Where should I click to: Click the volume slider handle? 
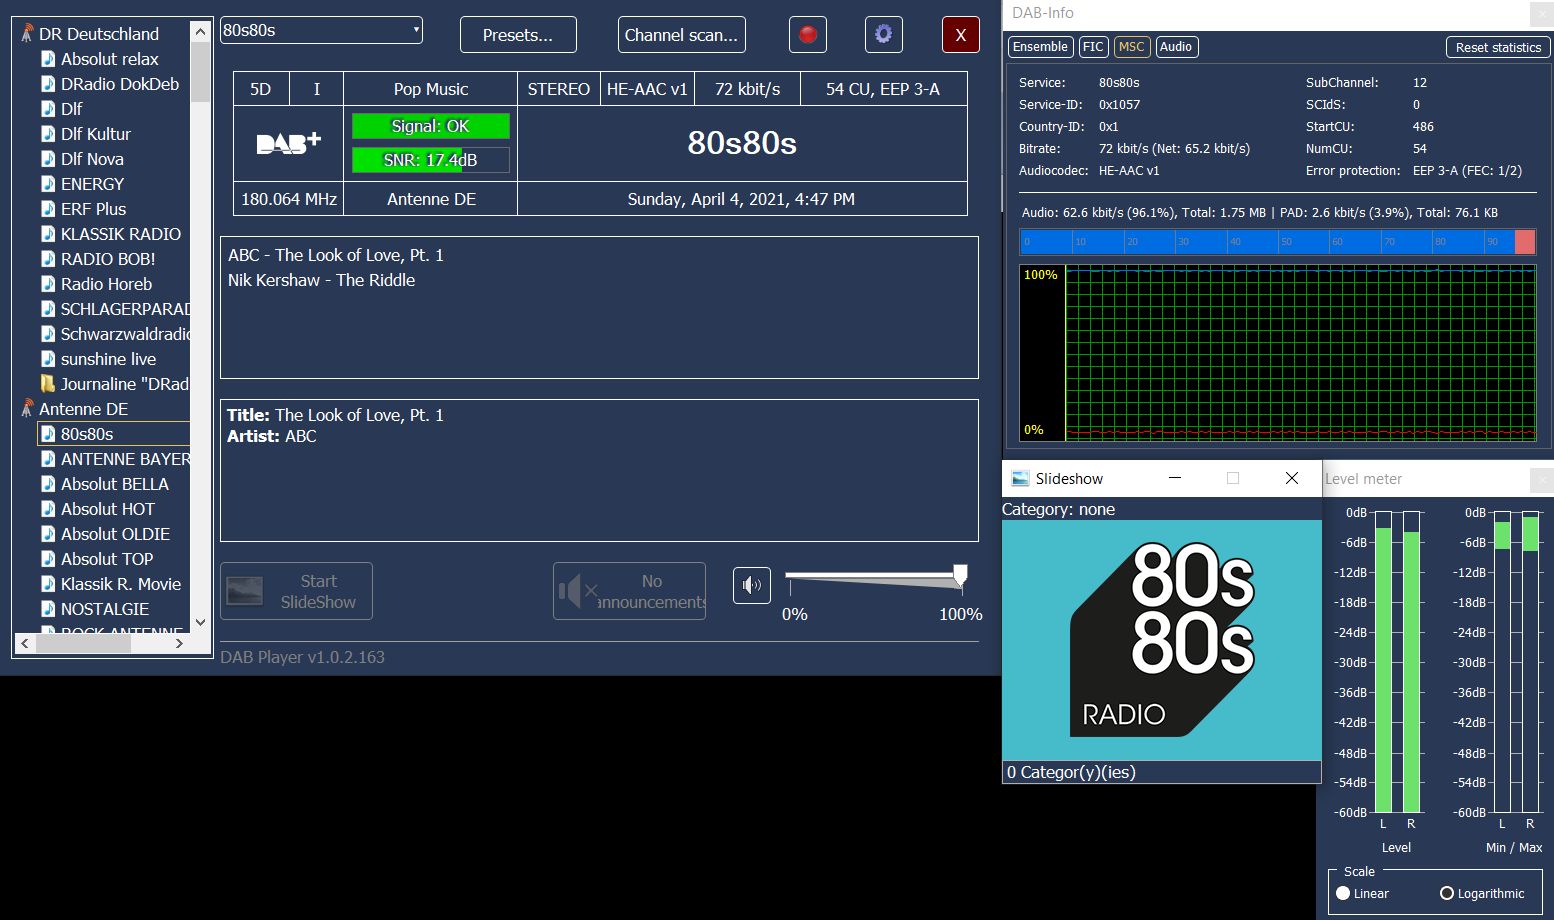click(x=960, y=575)
